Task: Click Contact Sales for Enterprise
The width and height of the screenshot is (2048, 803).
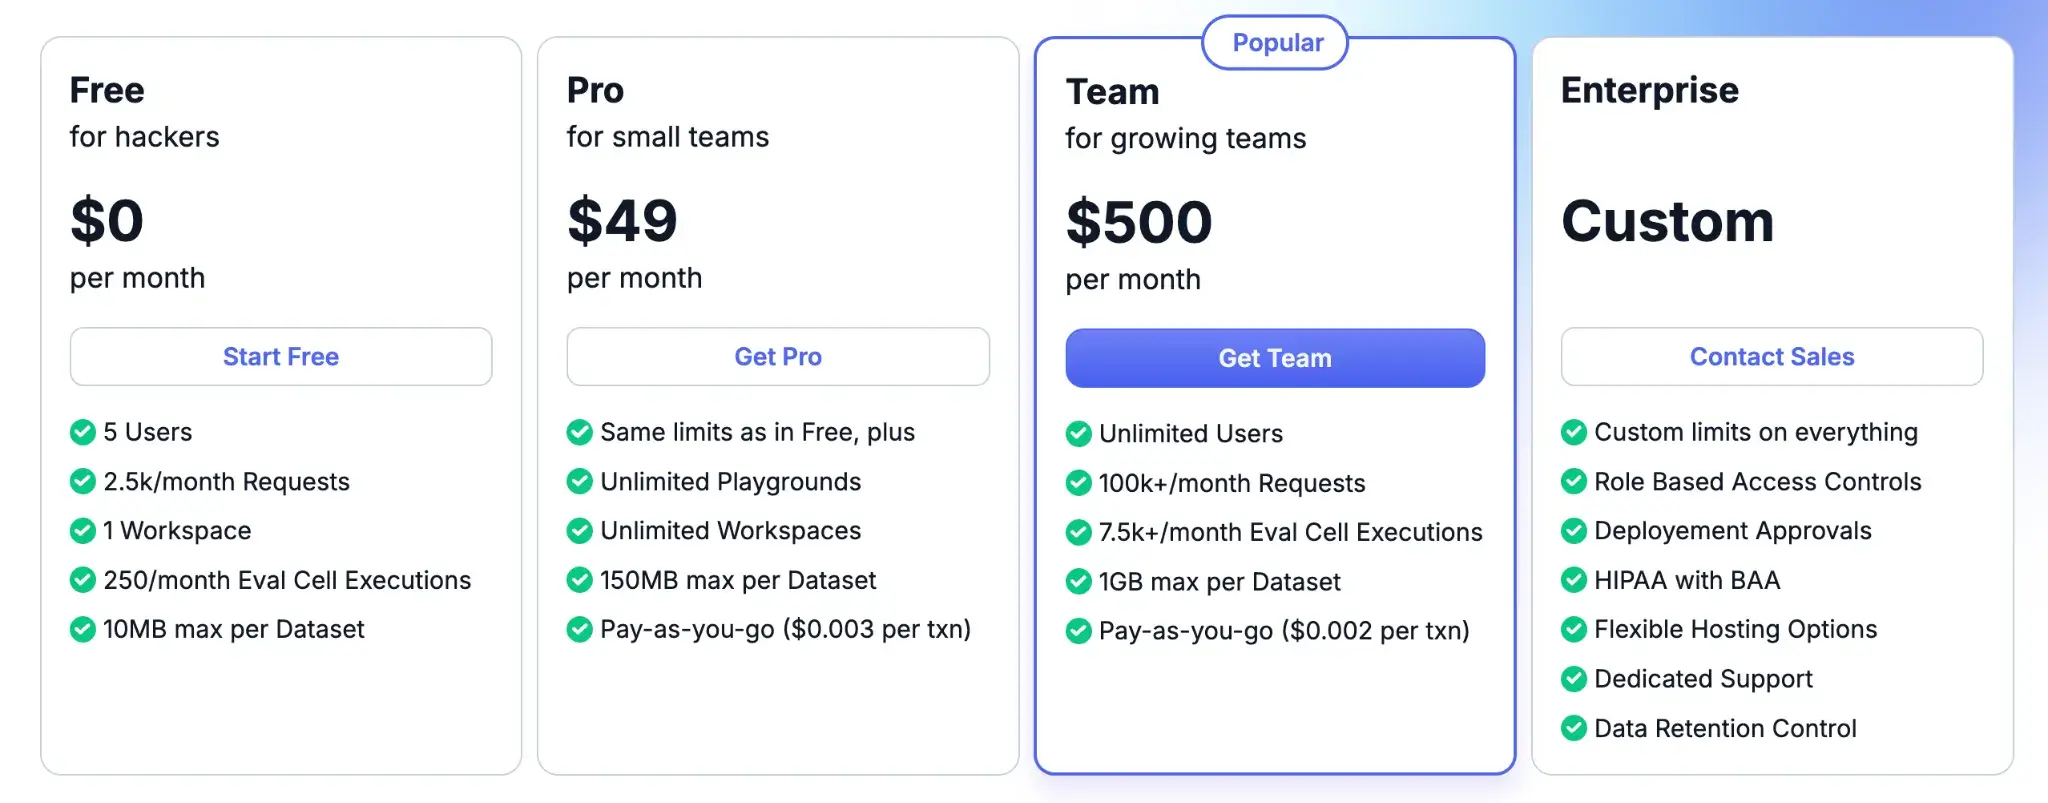Action: click(1771, 357)
